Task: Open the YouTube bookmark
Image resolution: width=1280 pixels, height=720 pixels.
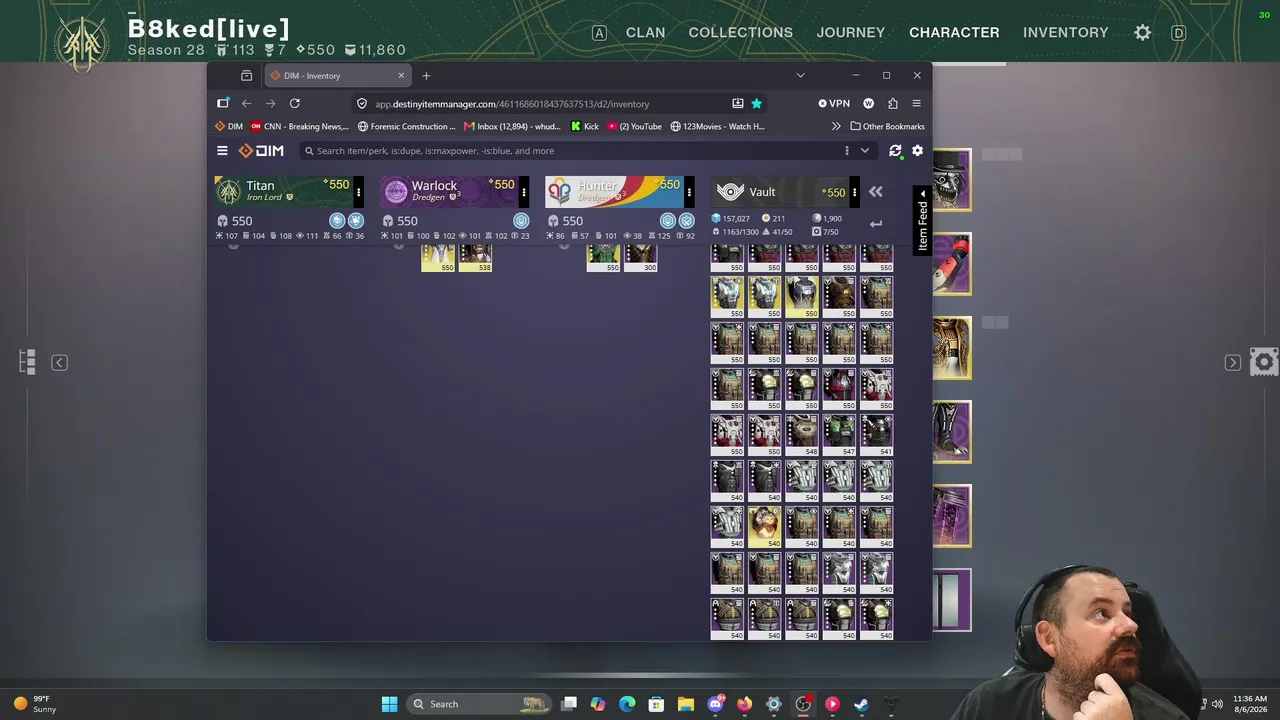Action: click(634, 127)
